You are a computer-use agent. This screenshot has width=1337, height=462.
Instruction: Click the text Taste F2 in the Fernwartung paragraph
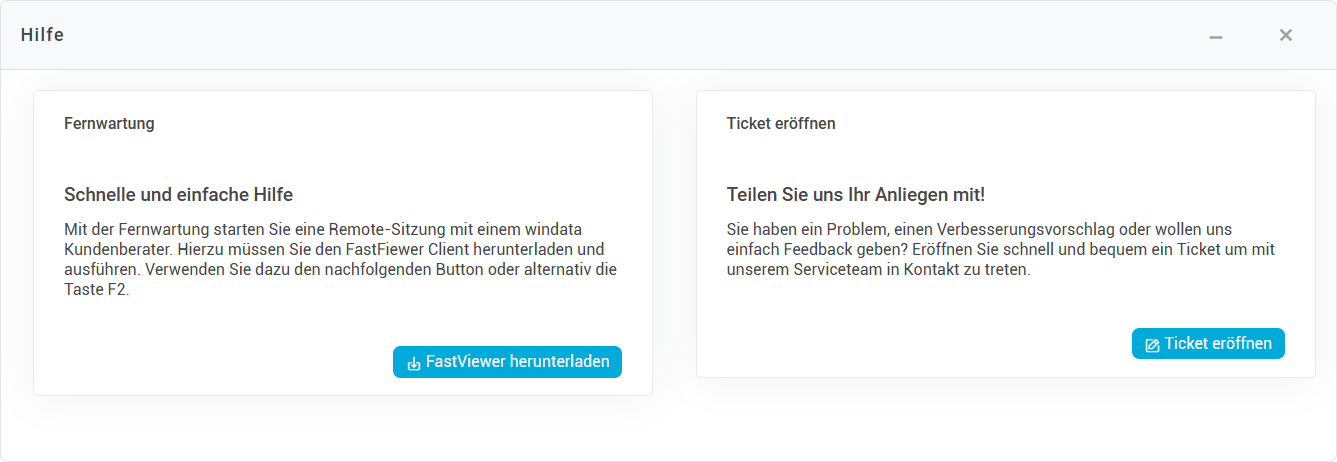coord(97,289)
